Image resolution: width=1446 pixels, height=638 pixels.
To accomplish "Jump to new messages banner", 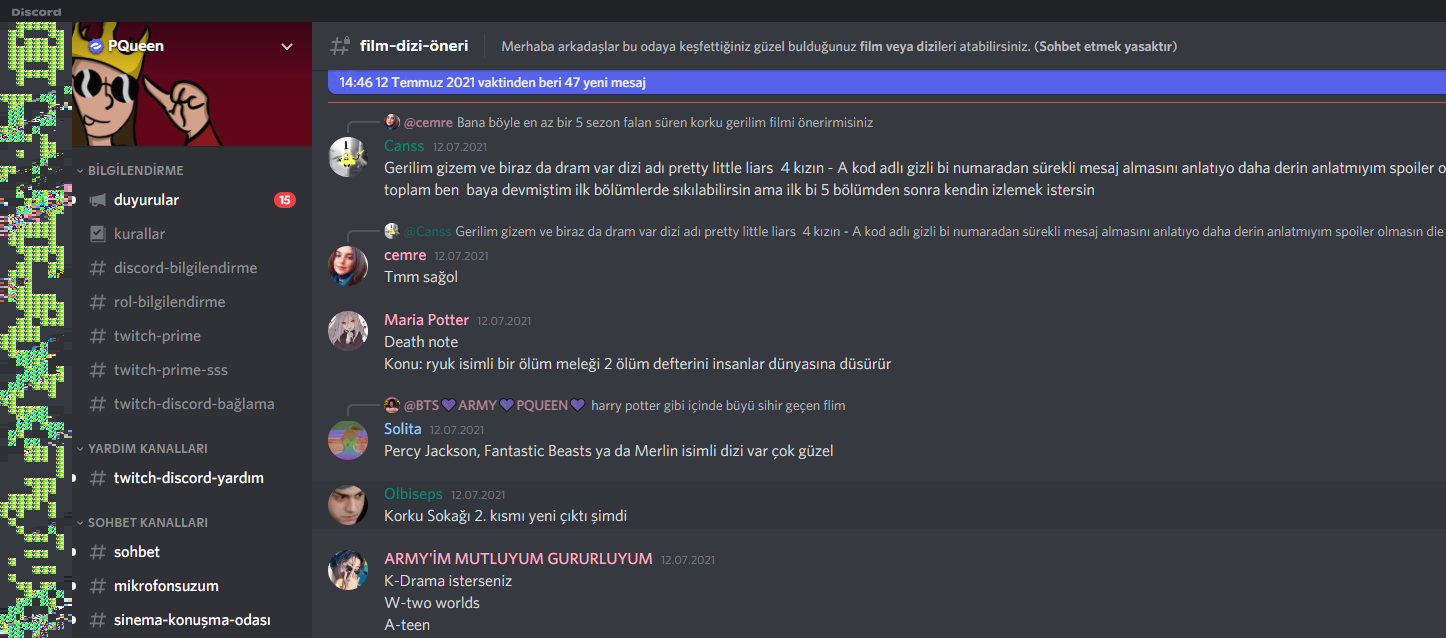I will (x=887, y=82).
